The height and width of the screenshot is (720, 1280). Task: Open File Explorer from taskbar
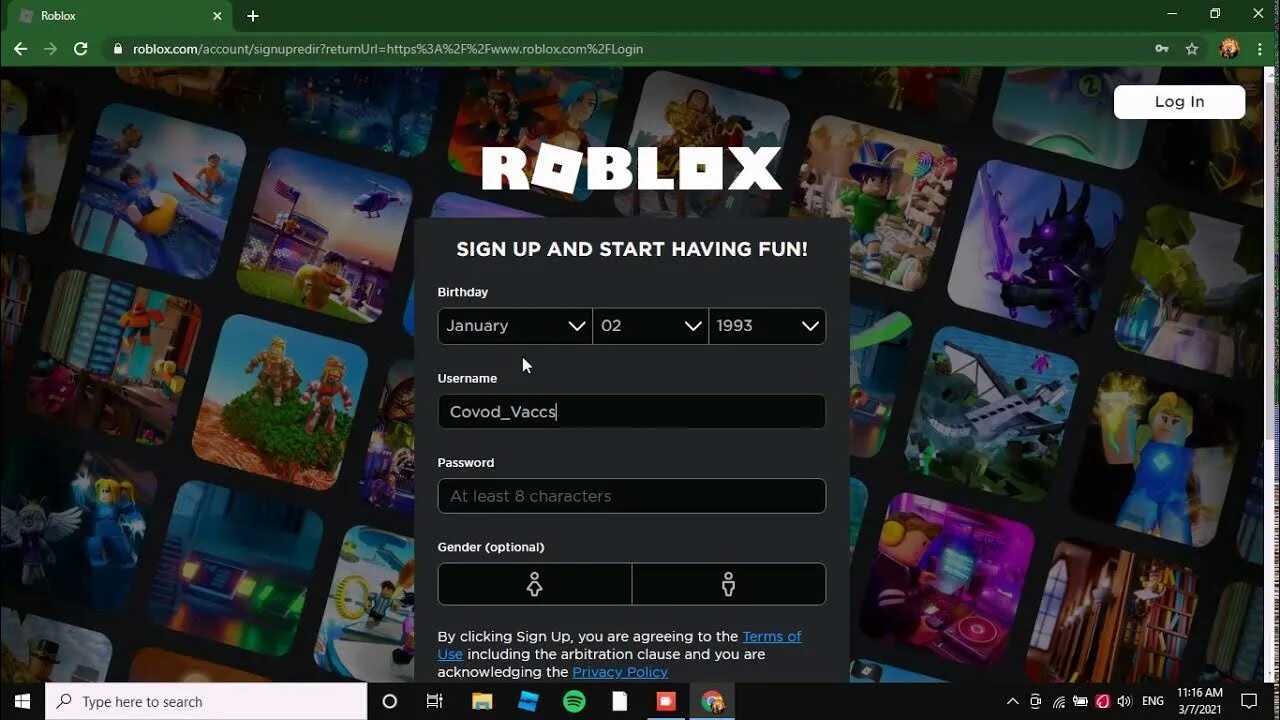tap(482, 702)
